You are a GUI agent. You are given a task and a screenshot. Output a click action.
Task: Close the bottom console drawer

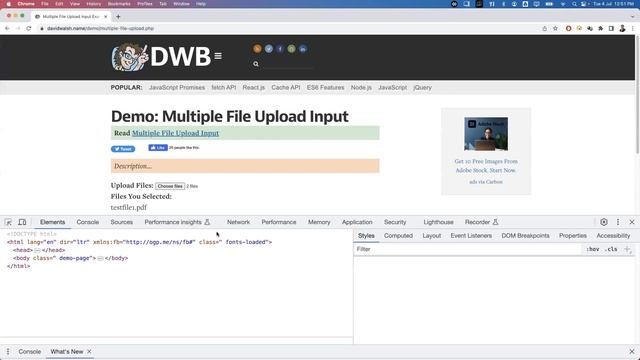coord(632,351)
